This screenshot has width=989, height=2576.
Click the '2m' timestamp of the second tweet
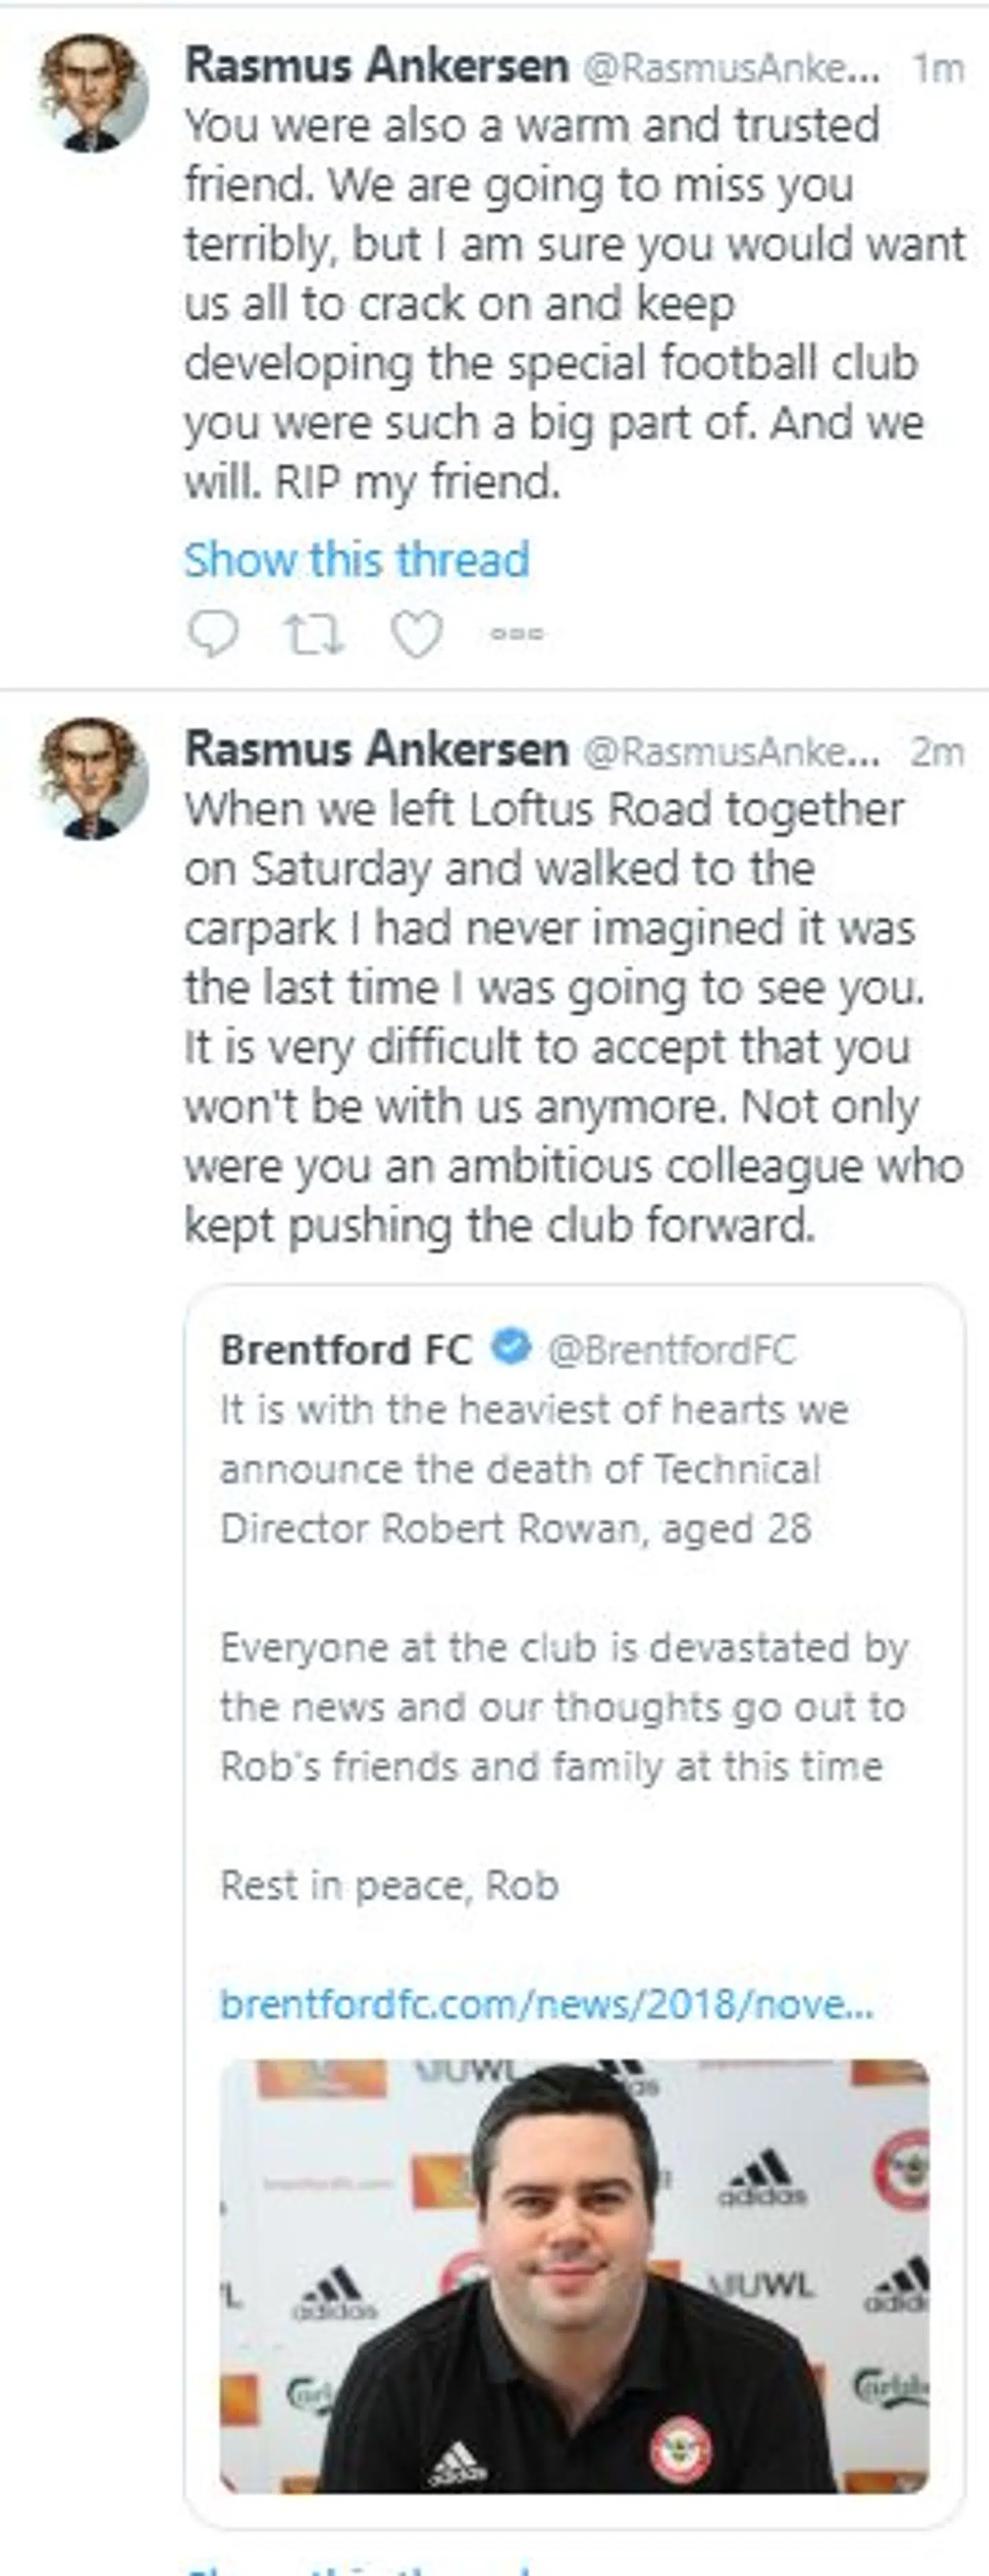(937, 752)
